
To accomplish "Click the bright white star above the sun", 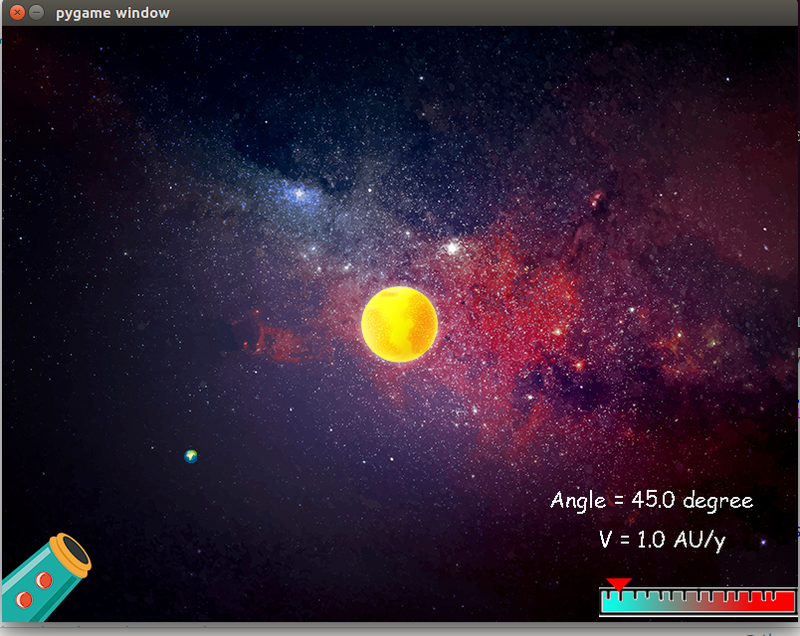I will (x=452, y=247).
